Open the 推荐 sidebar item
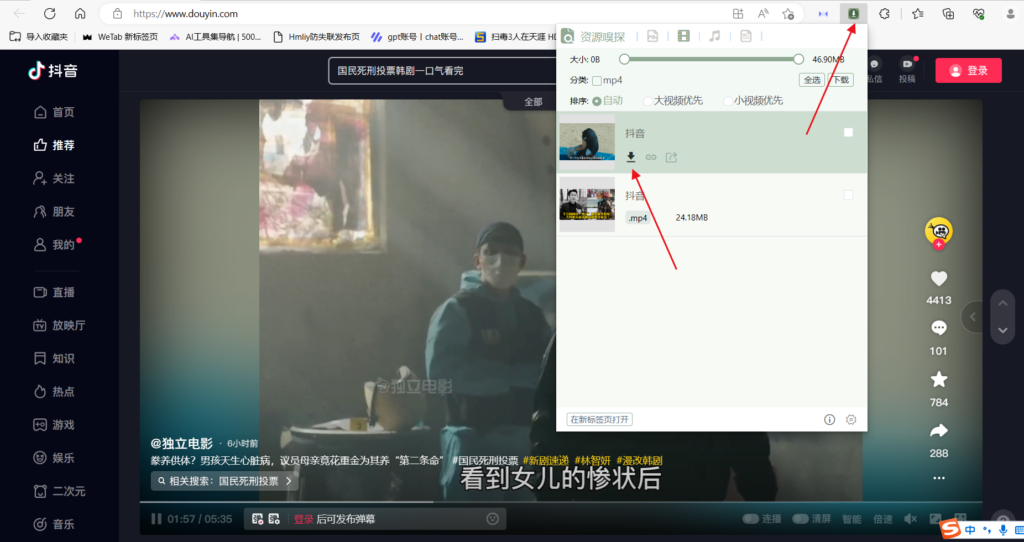1024x542 pixels. (54, 145)
